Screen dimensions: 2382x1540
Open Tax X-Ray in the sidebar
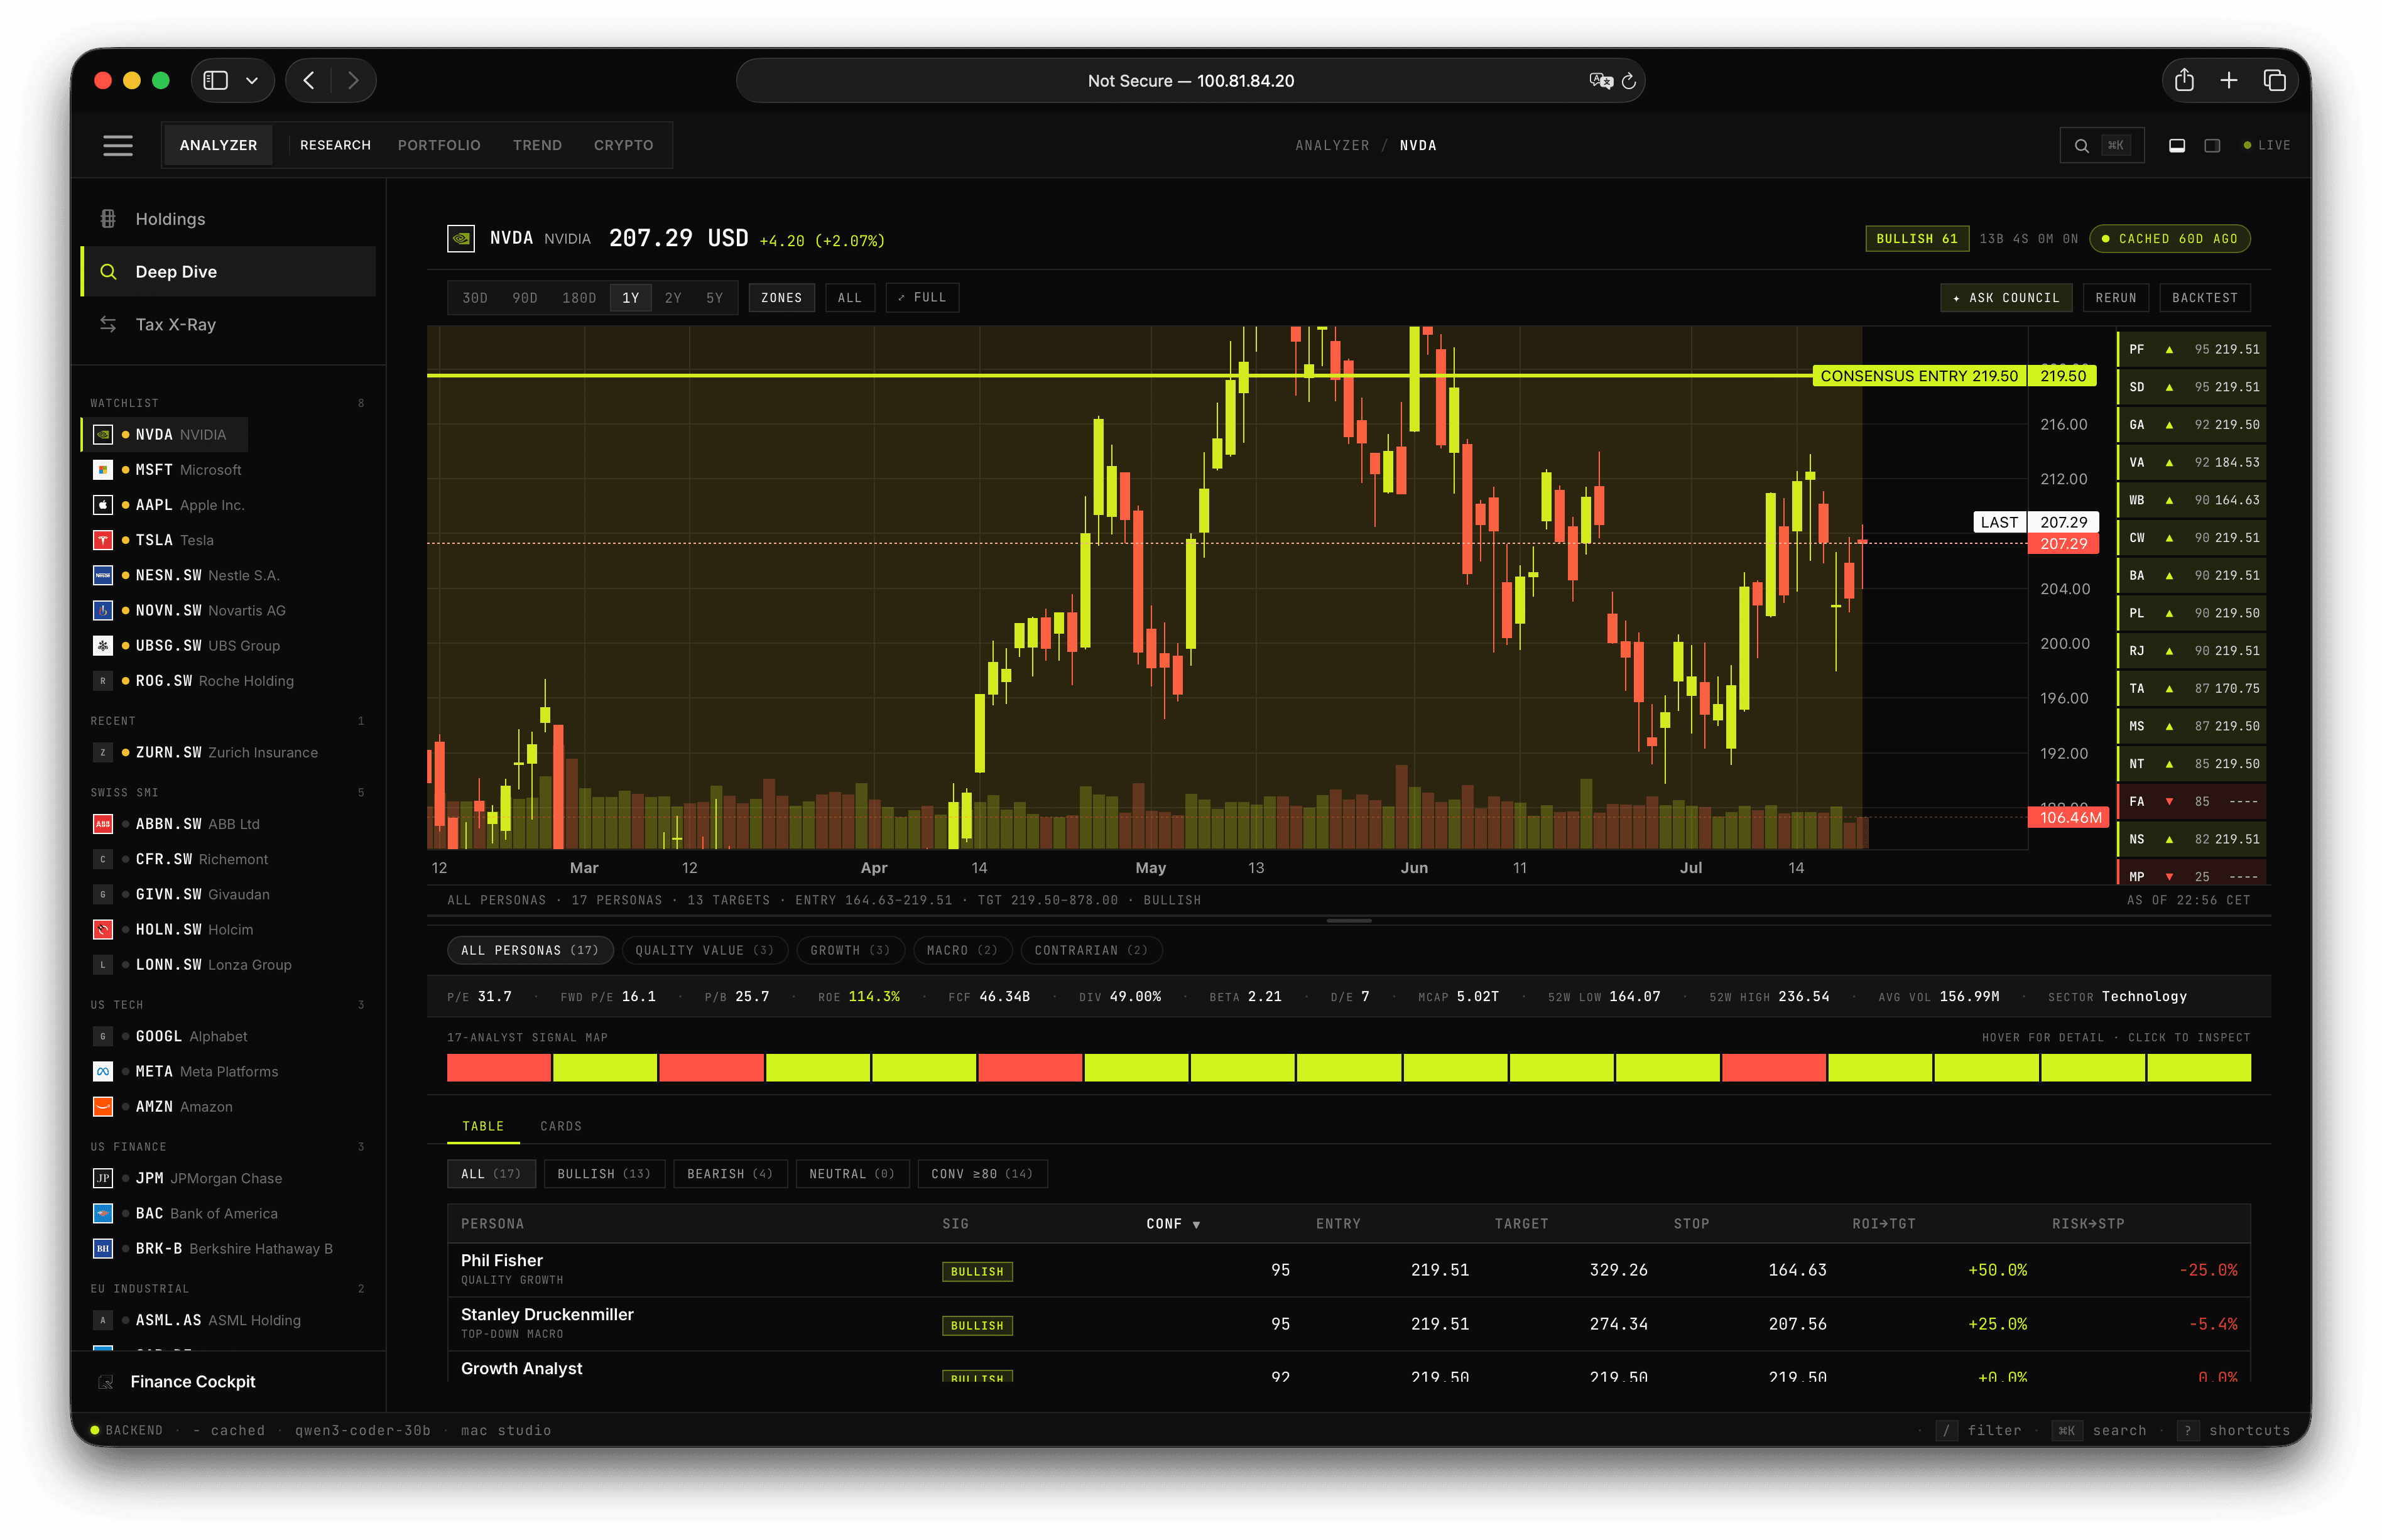[228, 324]
